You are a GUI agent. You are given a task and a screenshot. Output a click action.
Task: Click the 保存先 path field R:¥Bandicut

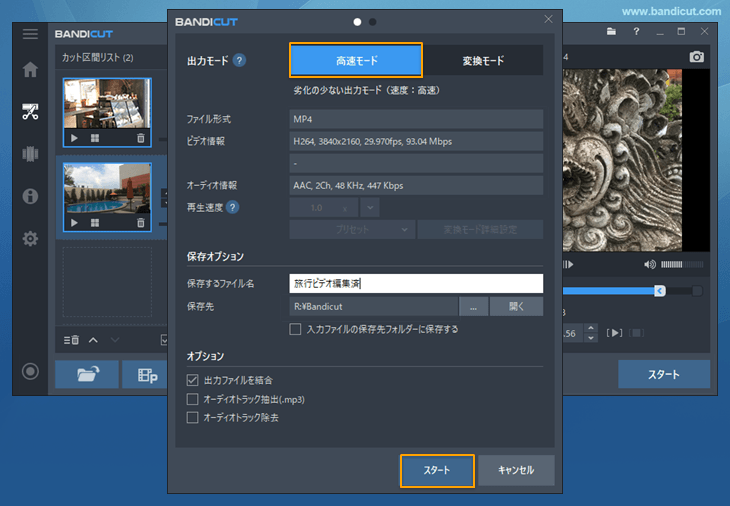(x=373, y=306)
